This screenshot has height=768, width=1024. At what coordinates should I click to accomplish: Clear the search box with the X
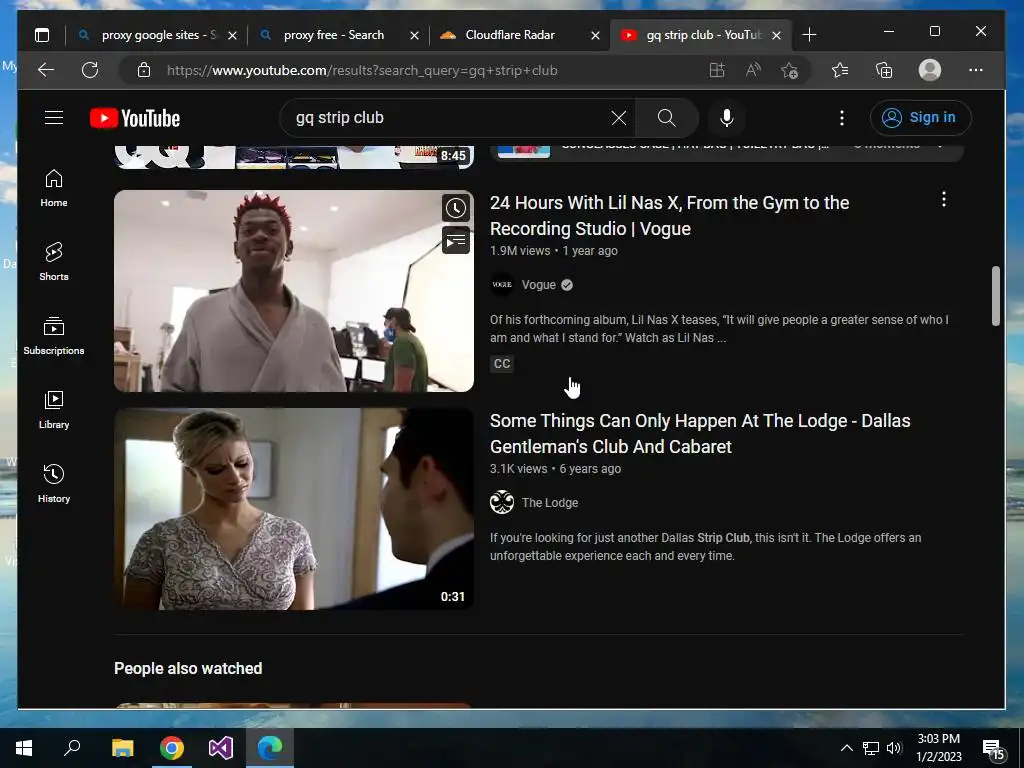point(618,118)
